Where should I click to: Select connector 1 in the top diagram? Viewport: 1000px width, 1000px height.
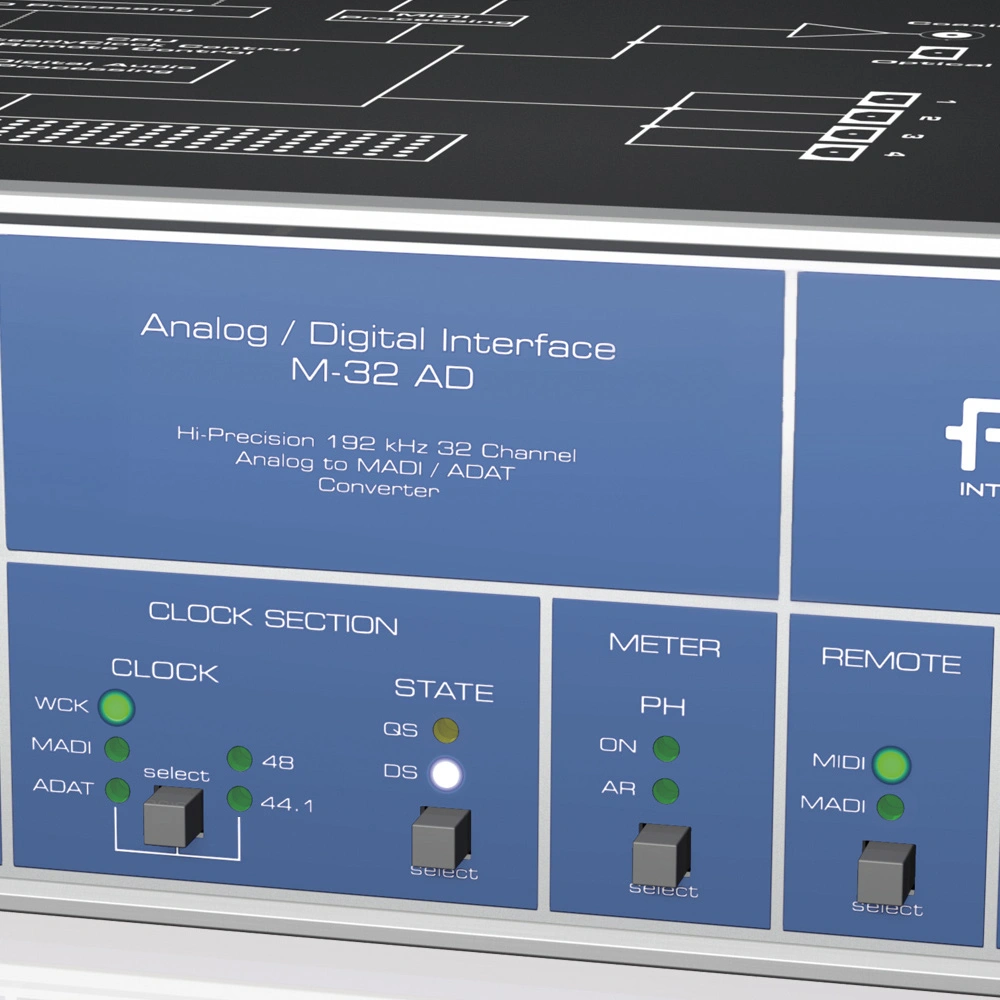point(891,100)
